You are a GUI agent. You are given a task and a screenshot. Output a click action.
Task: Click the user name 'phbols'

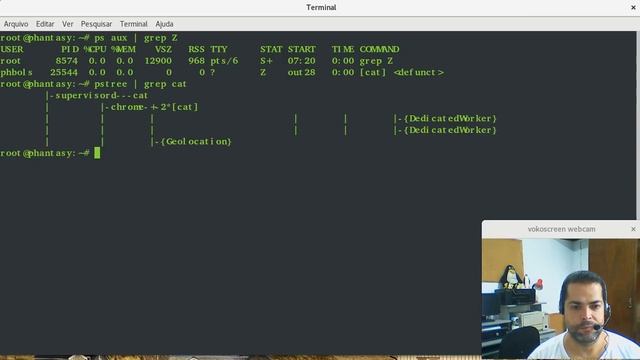(16, 73)
